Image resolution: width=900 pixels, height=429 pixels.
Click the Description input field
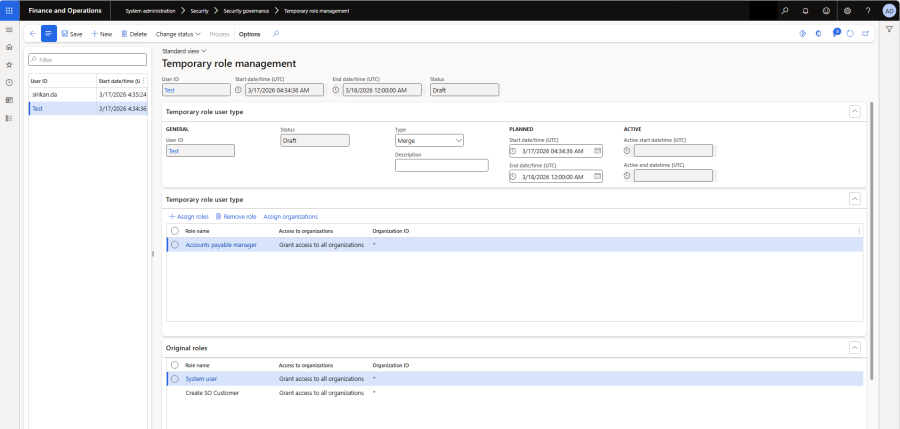click(x=441, y=166)
